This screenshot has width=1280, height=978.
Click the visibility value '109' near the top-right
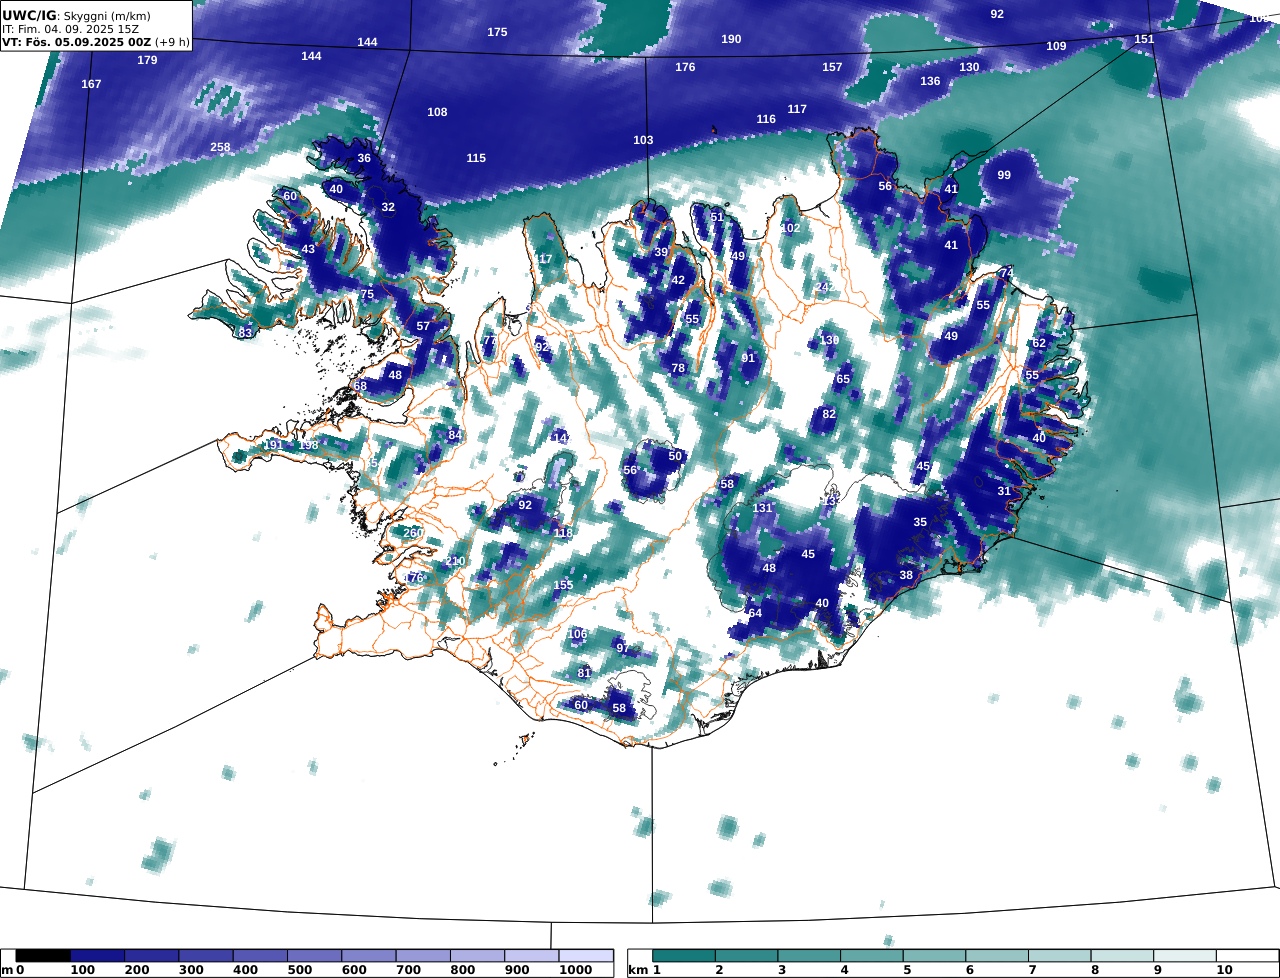coord(1056,46)
